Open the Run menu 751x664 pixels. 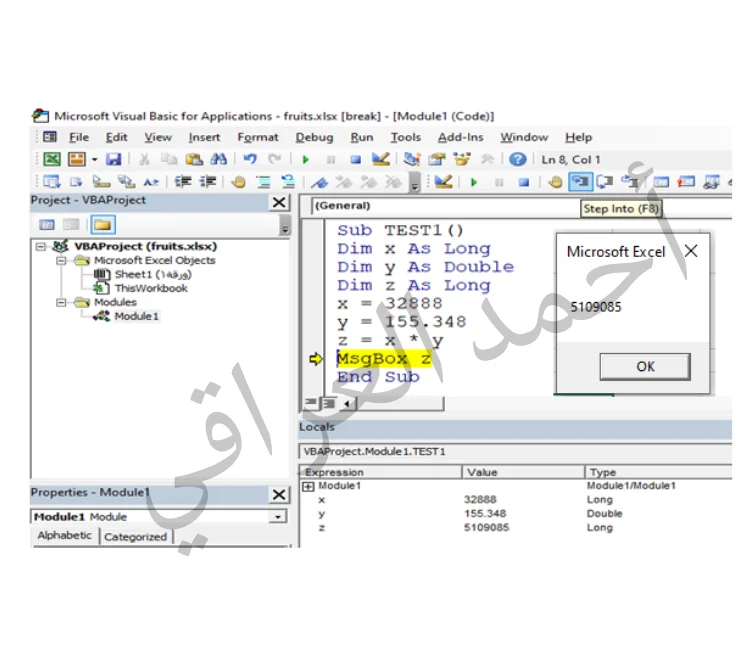click(x=362, y=137)
